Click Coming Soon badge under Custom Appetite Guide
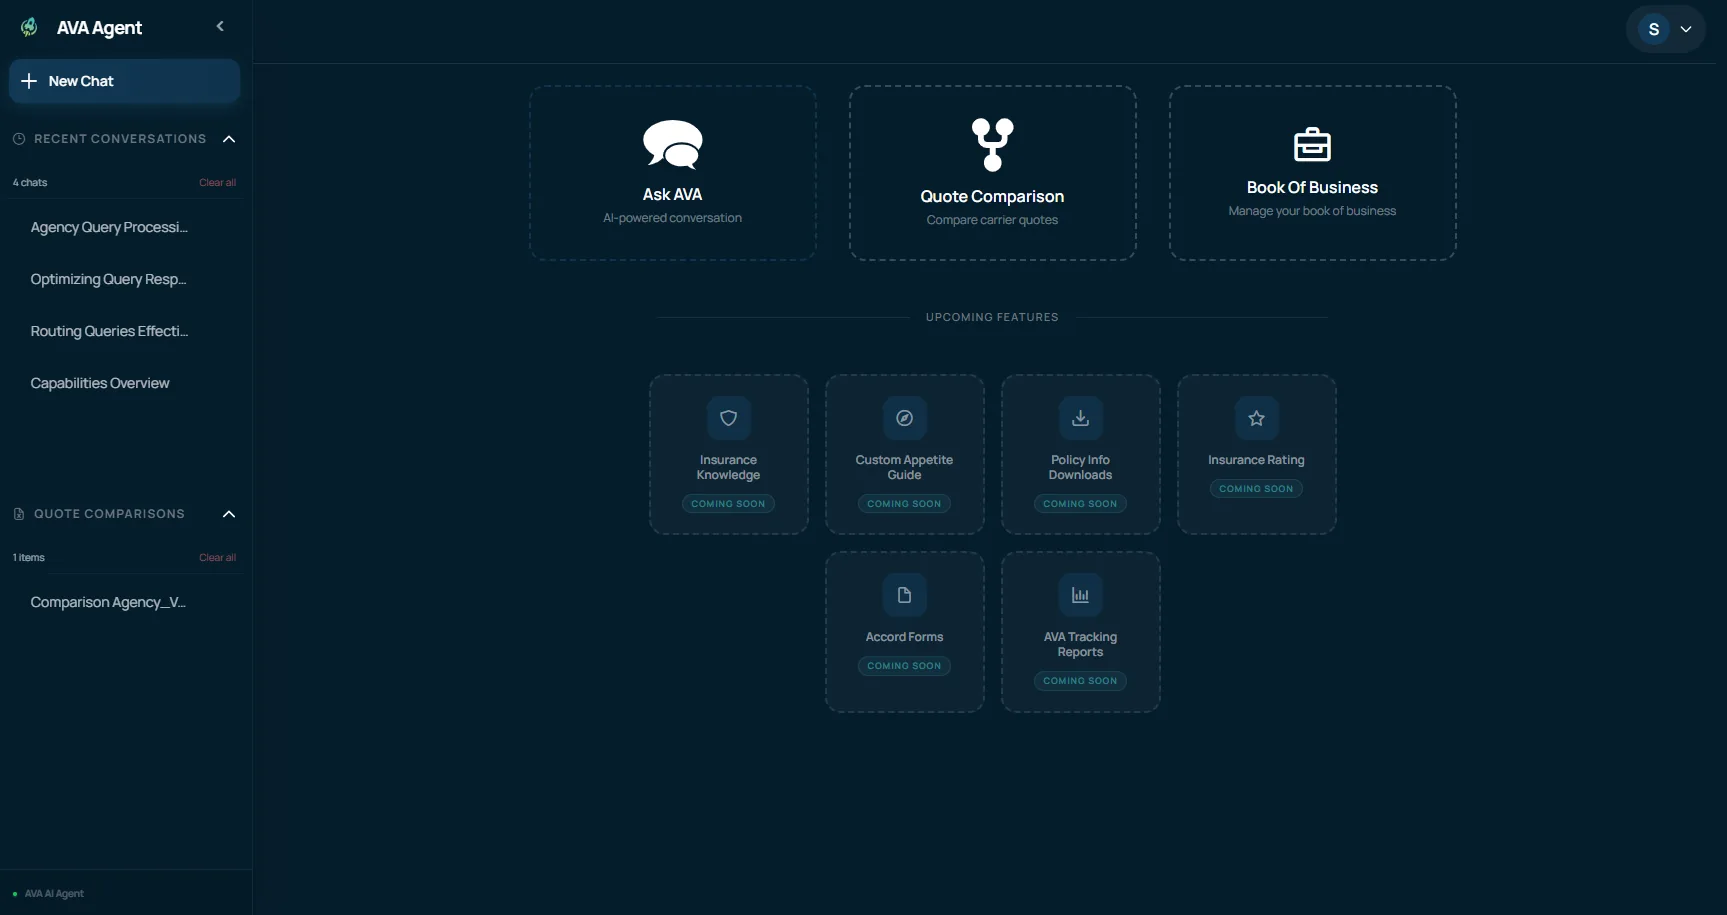The image size is (1727, 915). (x=904, y=504)
